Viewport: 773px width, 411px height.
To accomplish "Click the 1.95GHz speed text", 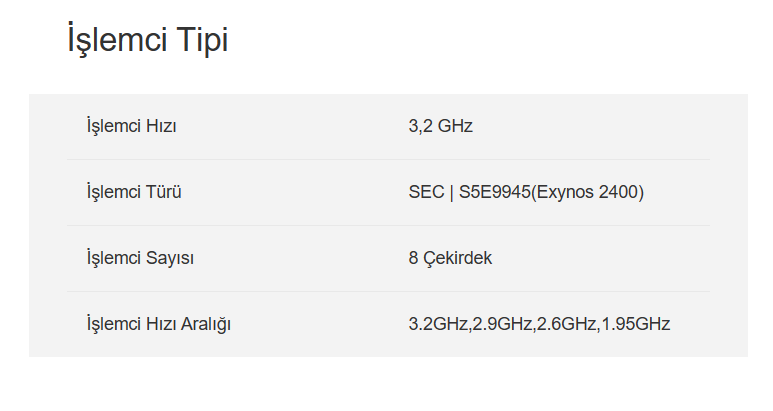I will pos(635,324).
